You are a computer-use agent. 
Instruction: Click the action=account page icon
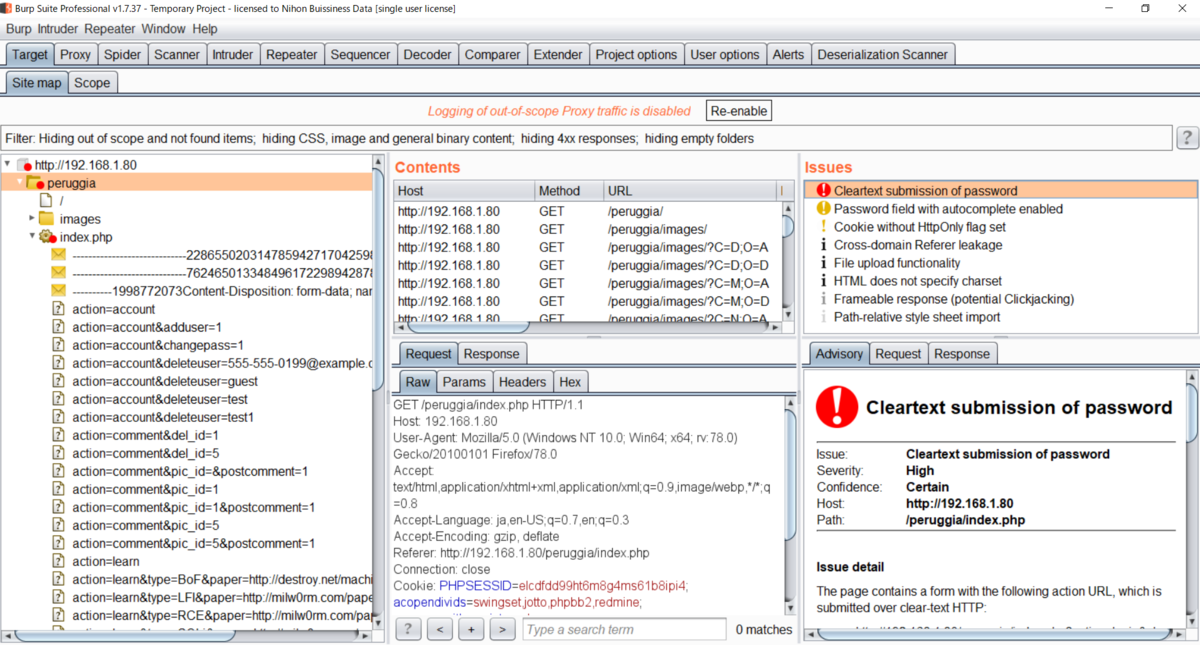58,309
